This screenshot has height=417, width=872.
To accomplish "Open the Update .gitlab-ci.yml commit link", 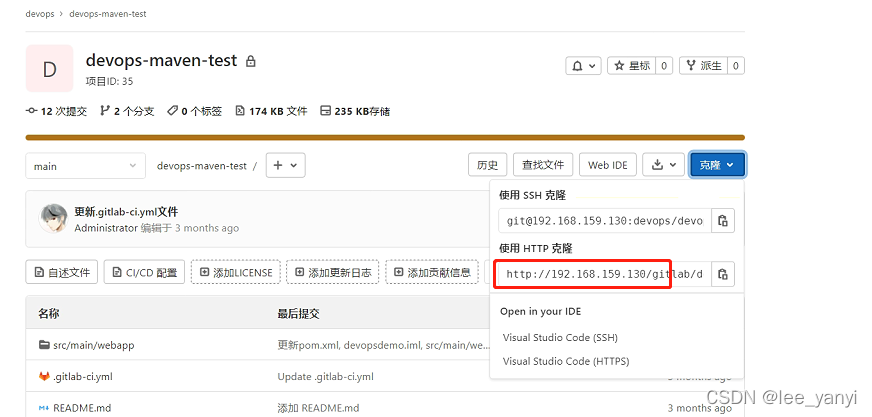I will (x=325, y=376).
